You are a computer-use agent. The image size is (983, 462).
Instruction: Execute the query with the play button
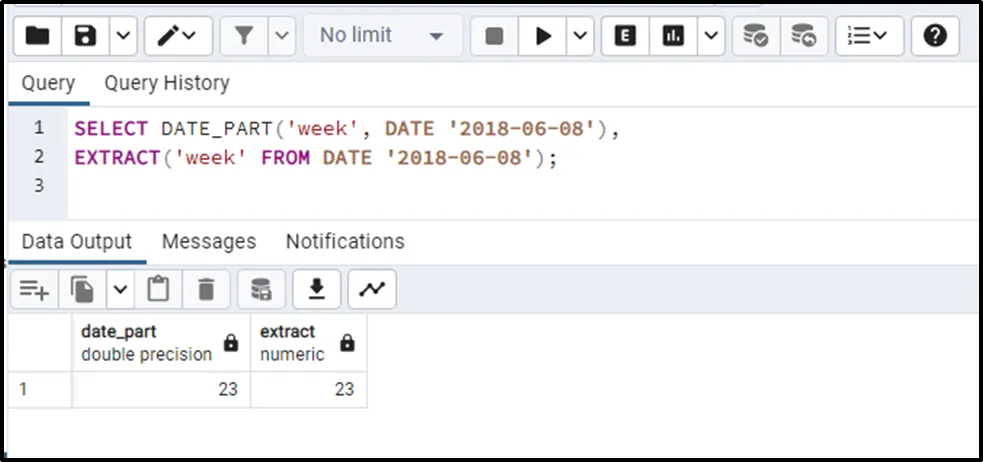[544, 36]
